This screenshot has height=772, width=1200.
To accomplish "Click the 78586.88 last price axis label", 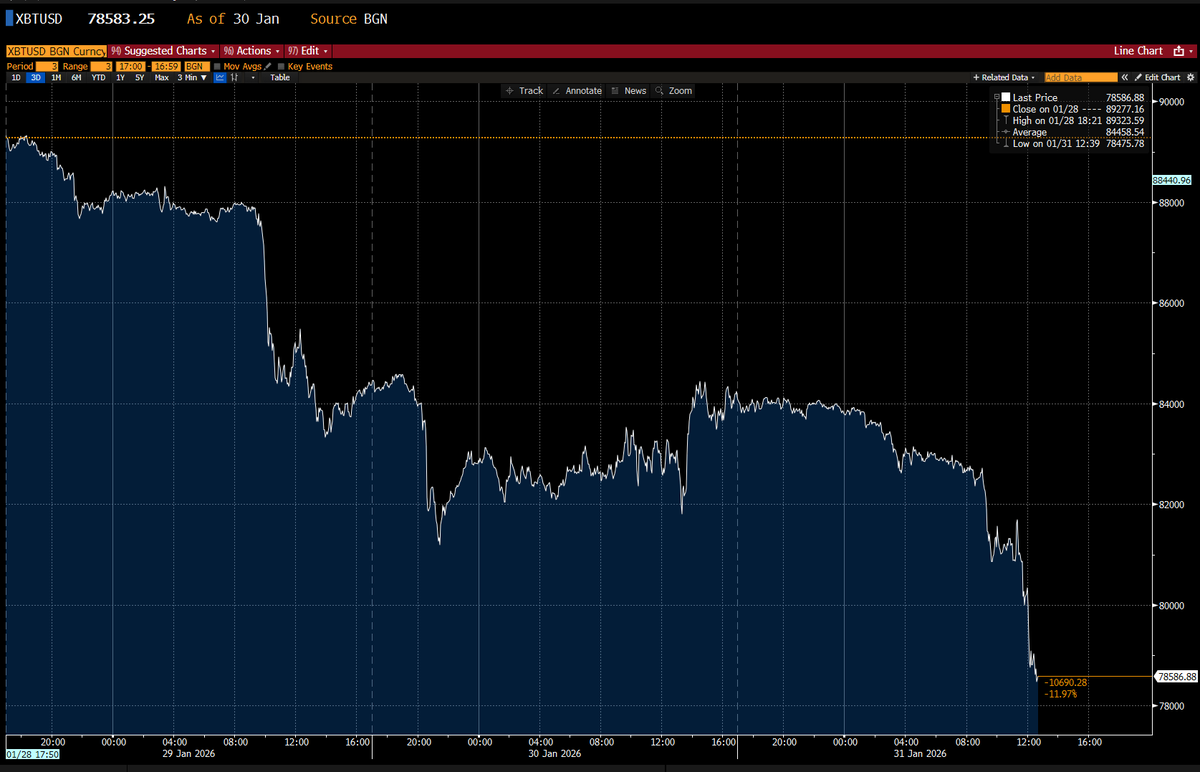I will point(1176,677).
